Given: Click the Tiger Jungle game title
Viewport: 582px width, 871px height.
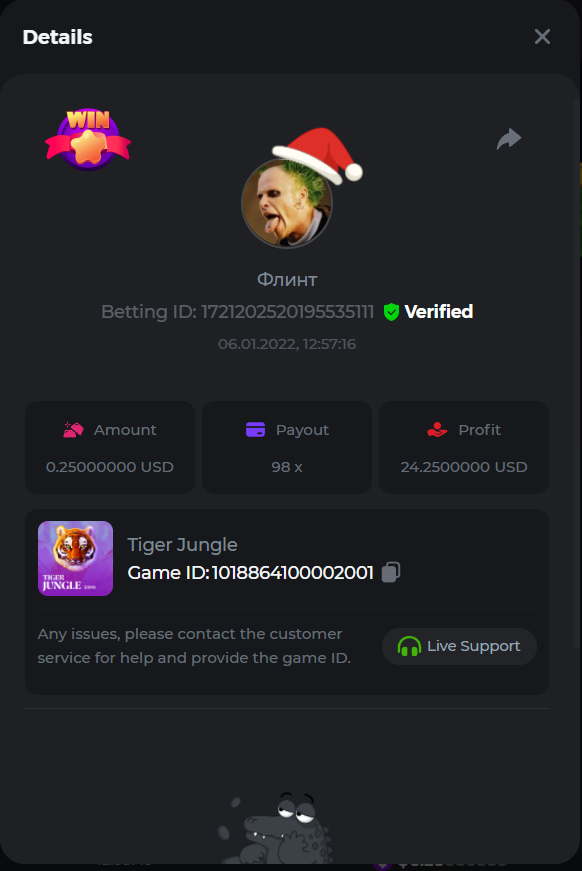Looking at the screenshot, I should coord(182,545).
